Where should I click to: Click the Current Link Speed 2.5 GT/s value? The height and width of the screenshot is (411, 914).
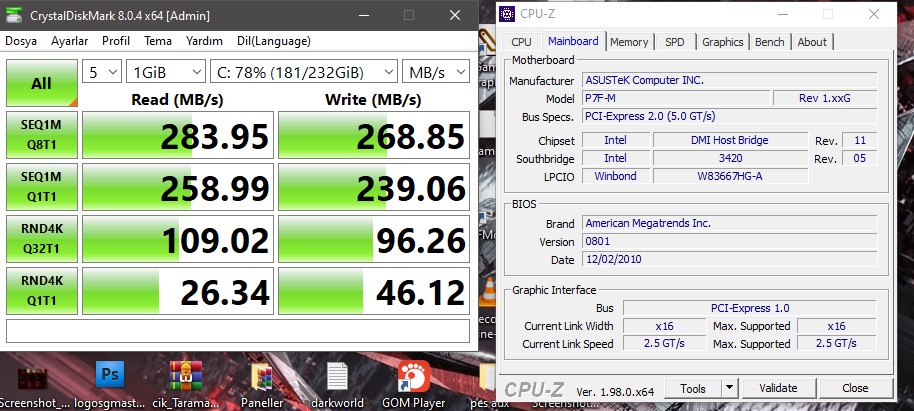pos(665,343)
